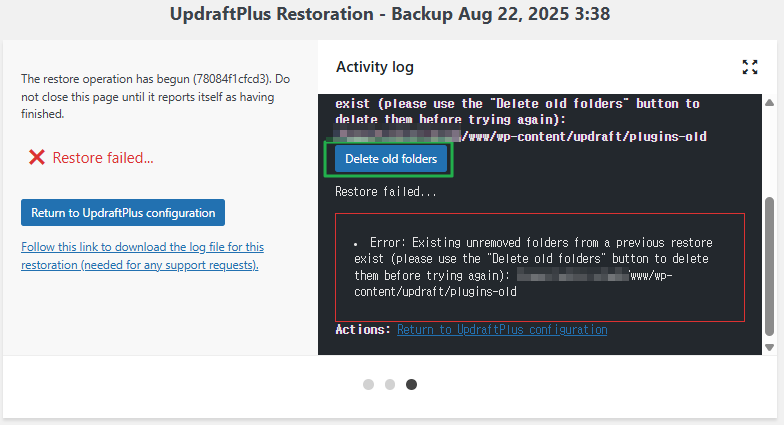This screenshot has width=784, height=425.
Task: Click the red X restore failed icon
Action: point(37,157)
